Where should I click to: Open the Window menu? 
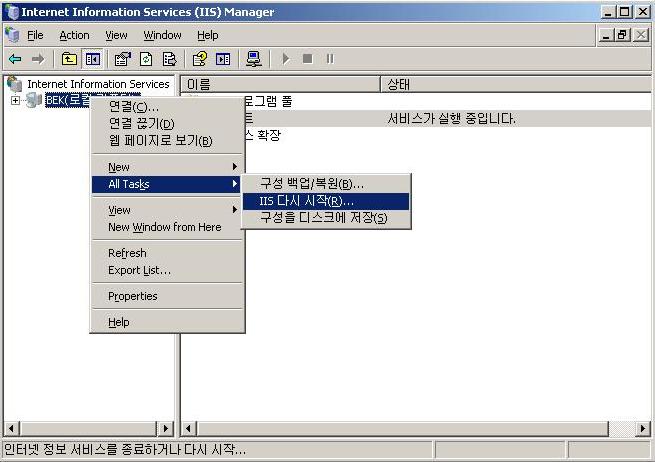tap(162, 35)
